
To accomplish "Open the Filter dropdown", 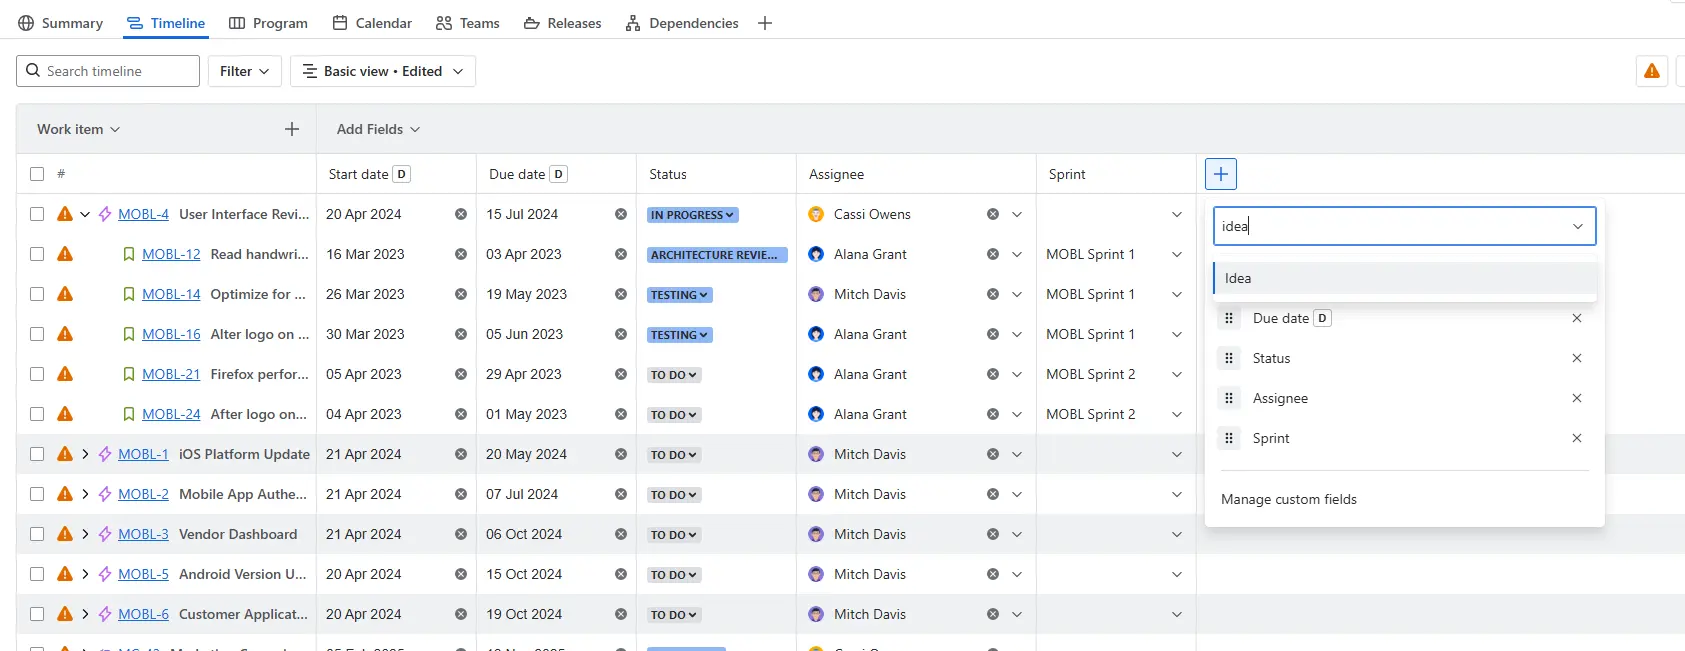I will point(245,71).
